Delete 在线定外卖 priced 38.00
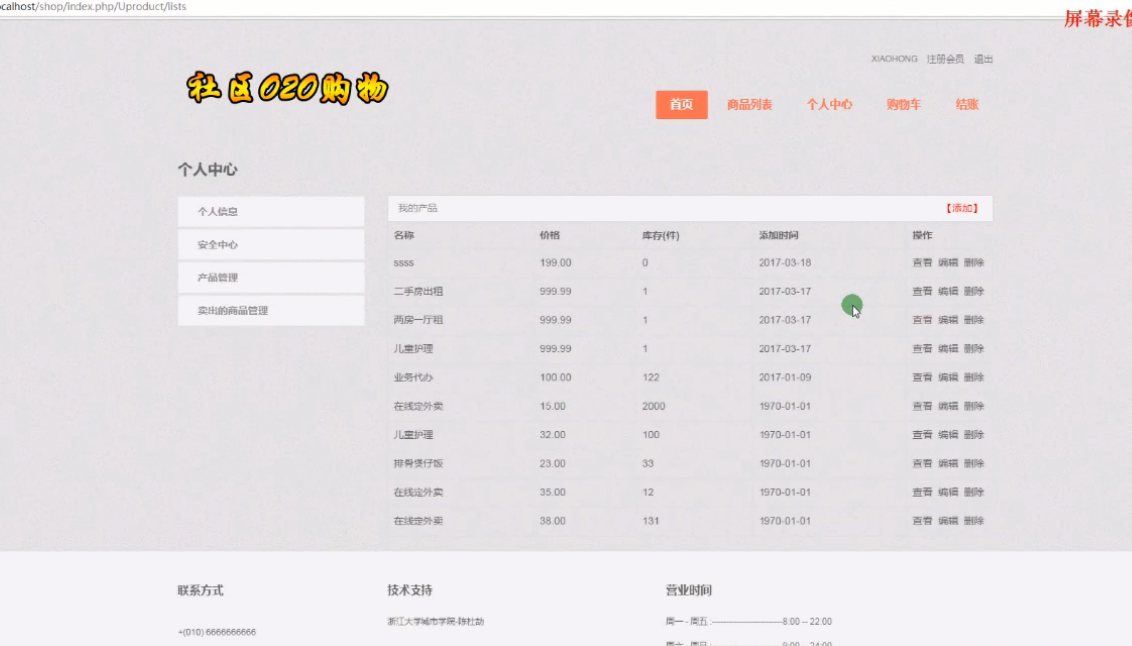The width and height of the screenshot is (1132, 646). (x=974, y=520)
